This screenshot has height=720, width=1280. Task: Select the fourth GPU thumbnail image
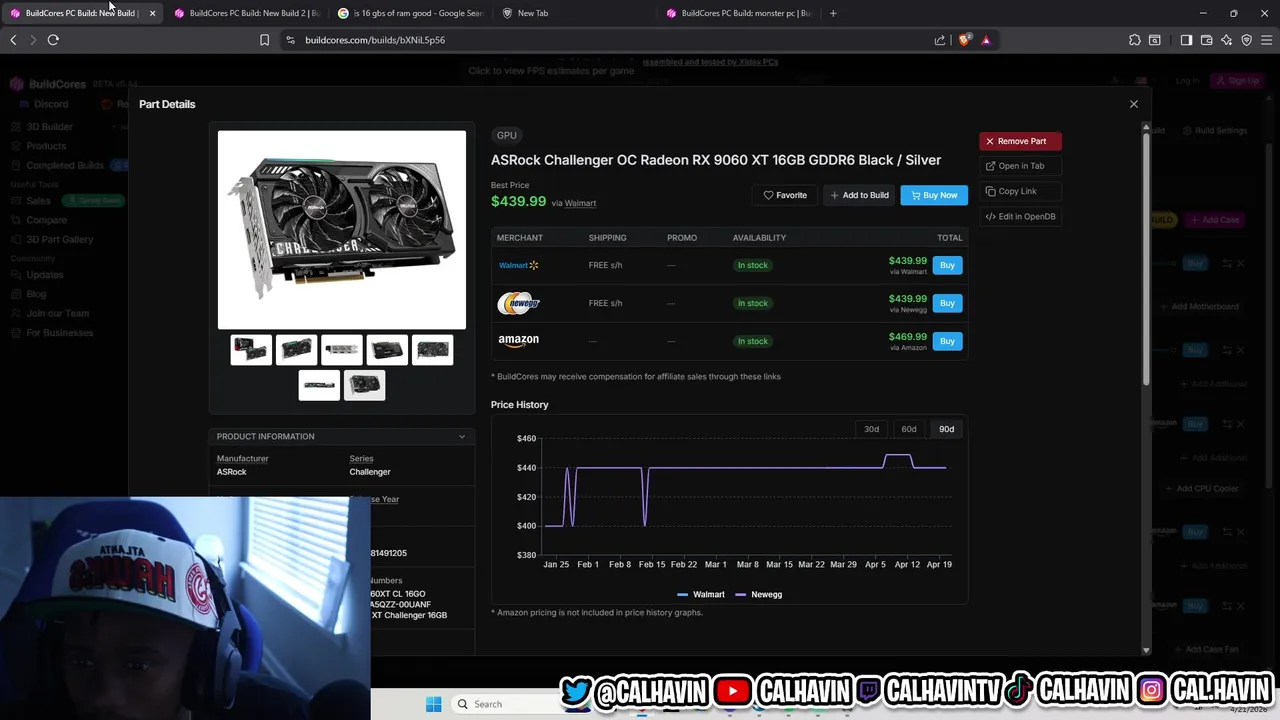click(387, 350)
